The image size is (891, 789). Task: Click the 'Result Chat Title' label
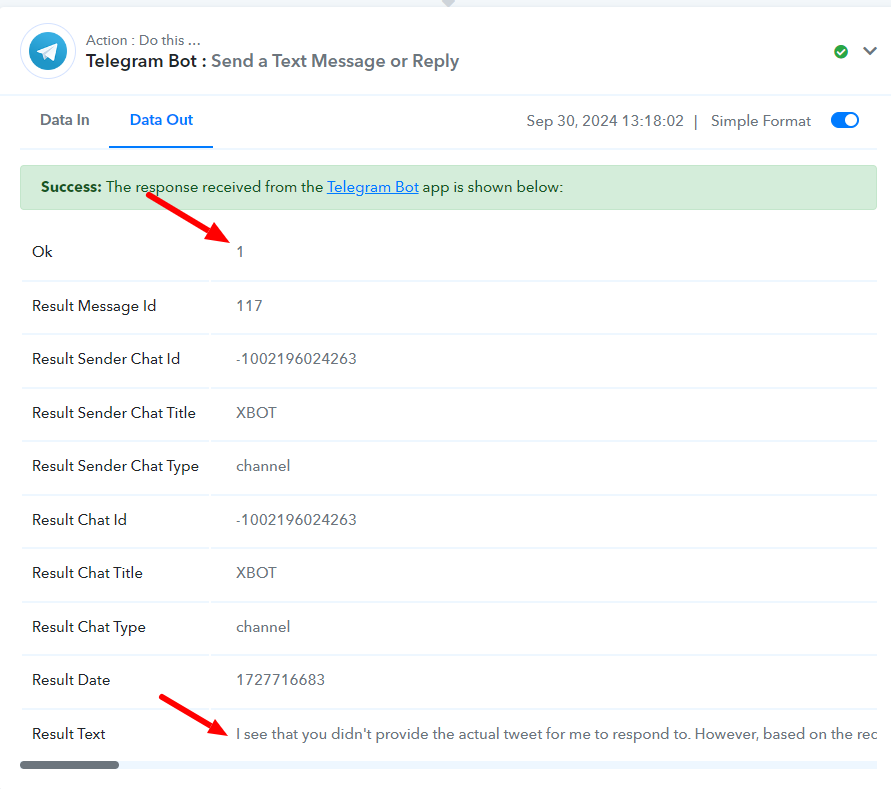coord(87,573)
